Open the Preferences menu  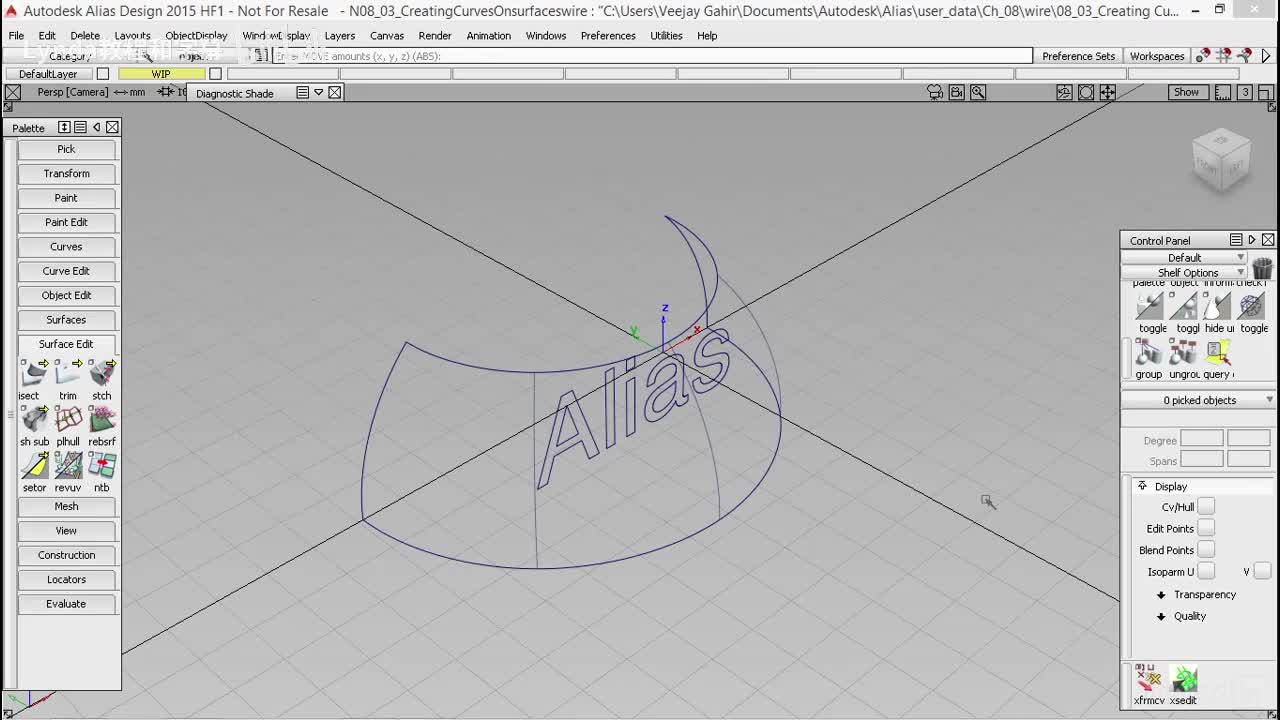(608, 35)
